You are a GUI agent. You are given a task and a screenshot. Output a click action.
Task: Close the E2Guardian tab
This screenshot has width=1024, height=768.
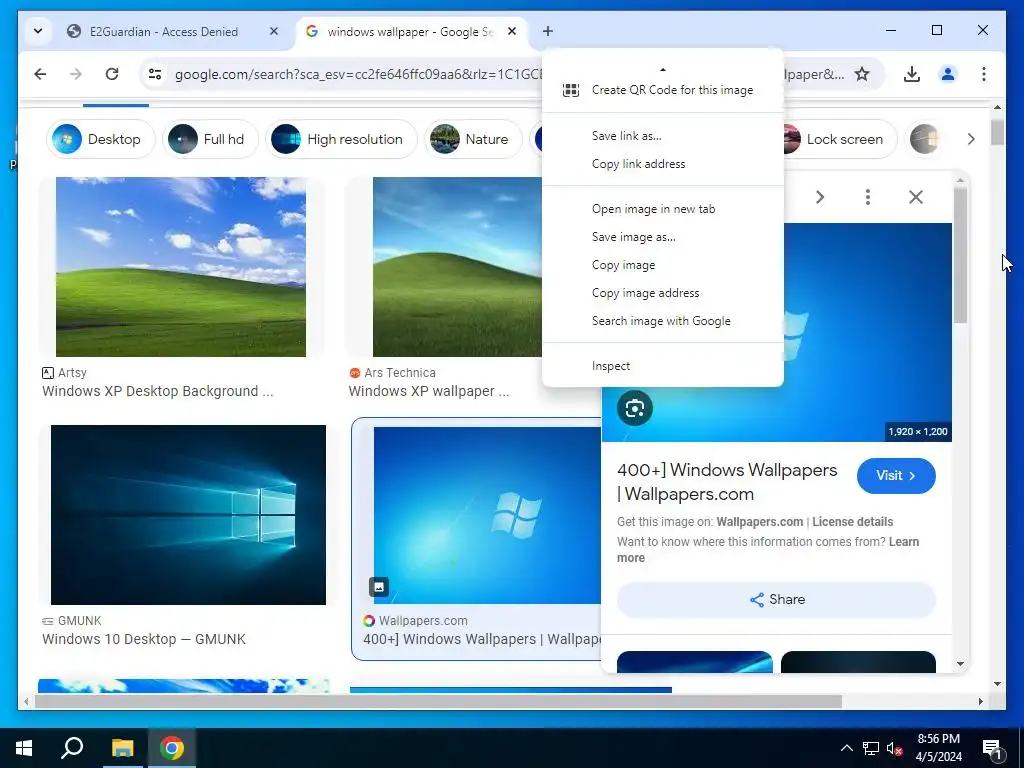pyautogui.click(x=274, y=31)
